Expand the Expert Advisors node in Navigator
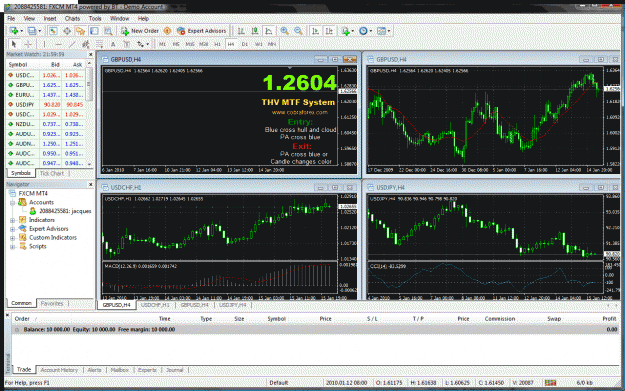625x391 pixels. [x=12, y=229]
